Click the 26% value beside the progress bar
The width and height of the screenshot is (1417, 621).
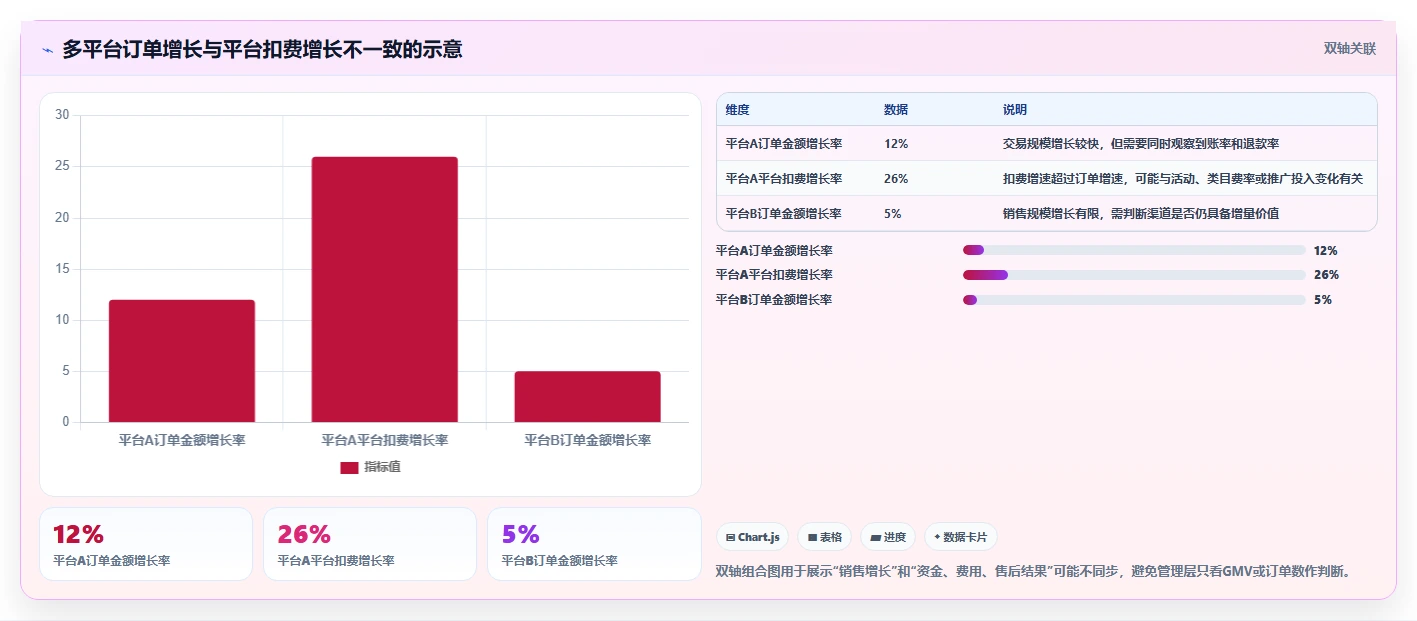(x=1326, y=275)
